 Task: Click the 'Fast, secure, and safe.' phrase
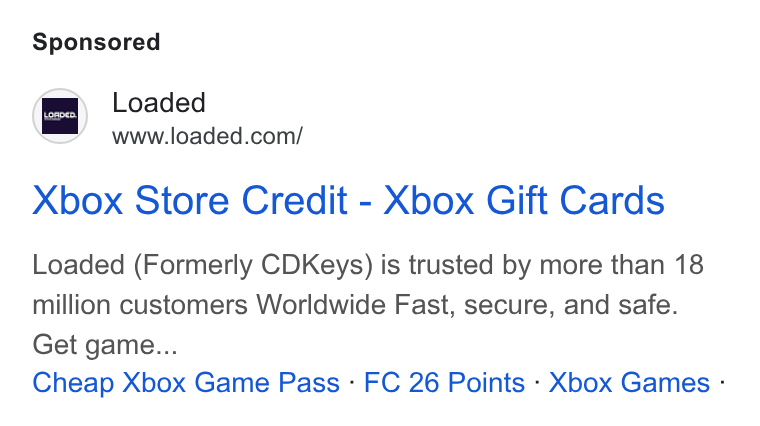(x=536, y=305)
